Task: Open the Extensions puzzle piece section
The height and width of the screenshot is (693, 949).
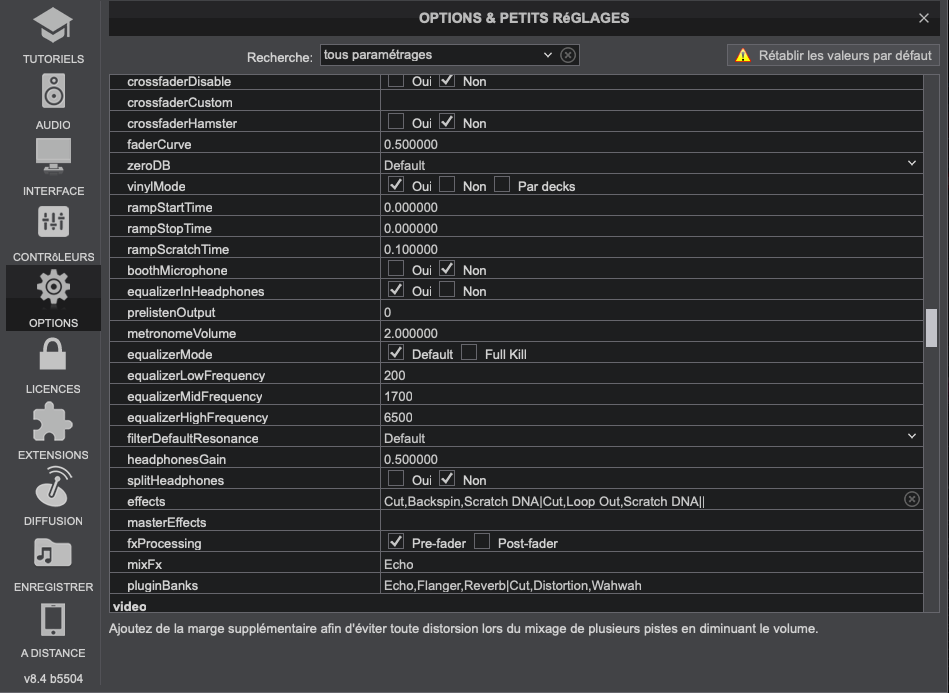Action: tap(53, 427)
